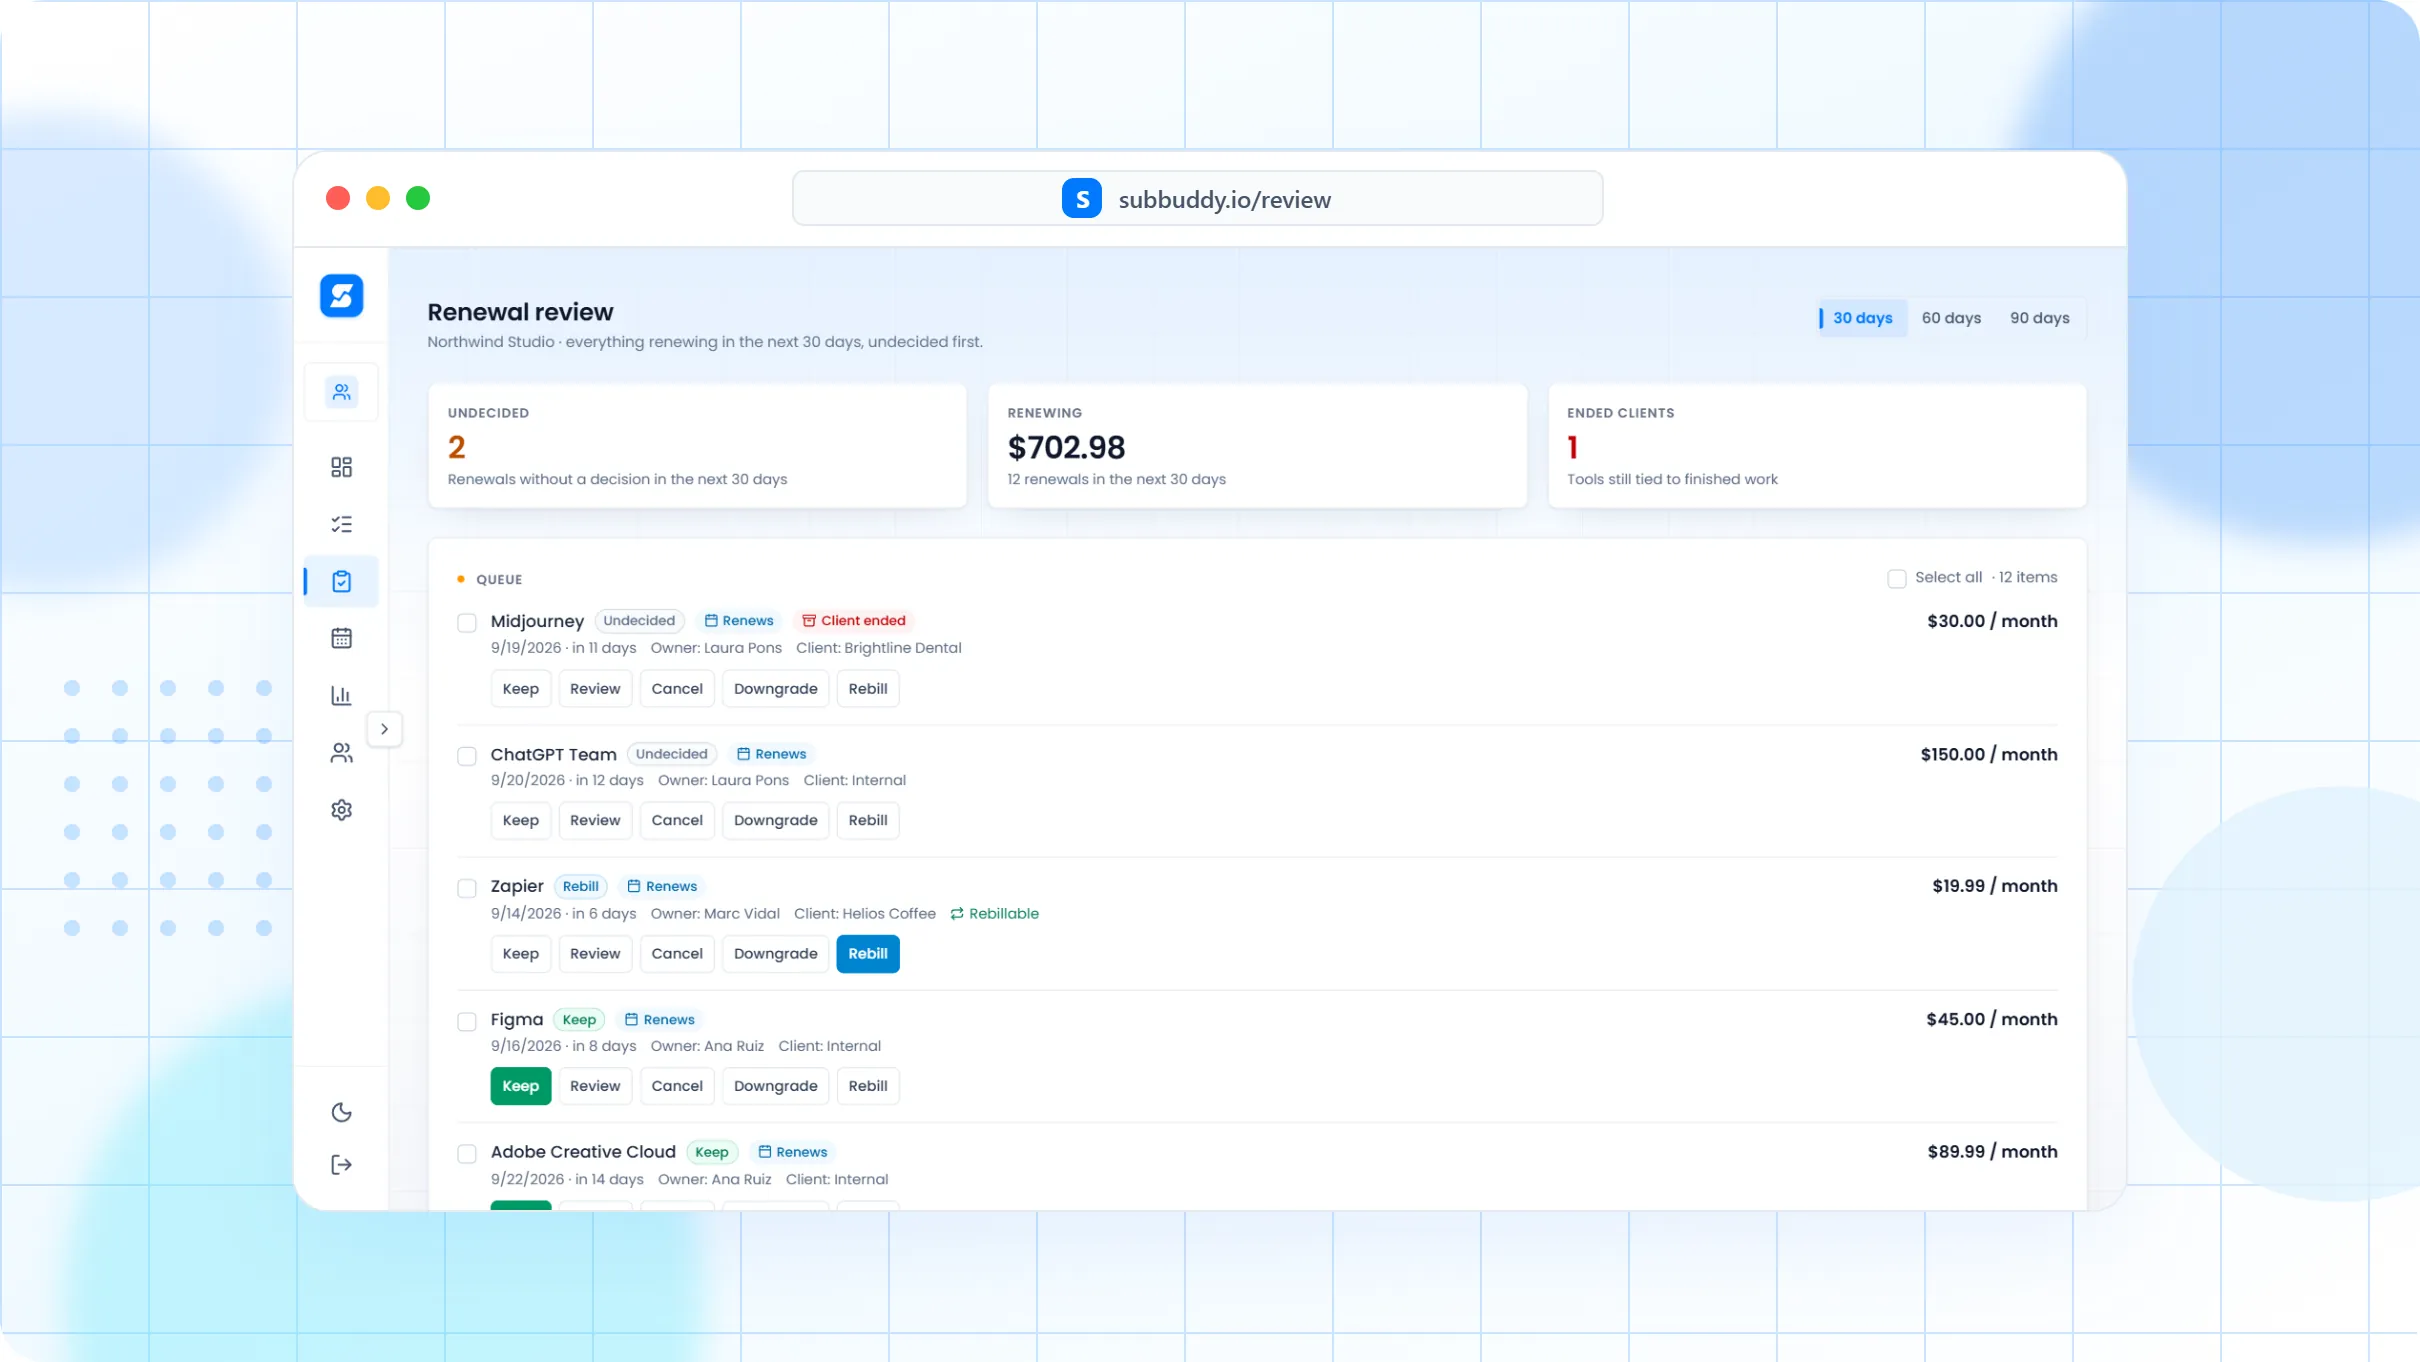This screenshot has width=2420, height=1362.
Task: Click the SubBuddy logo in the sidebar
Action: coord(341,296)
